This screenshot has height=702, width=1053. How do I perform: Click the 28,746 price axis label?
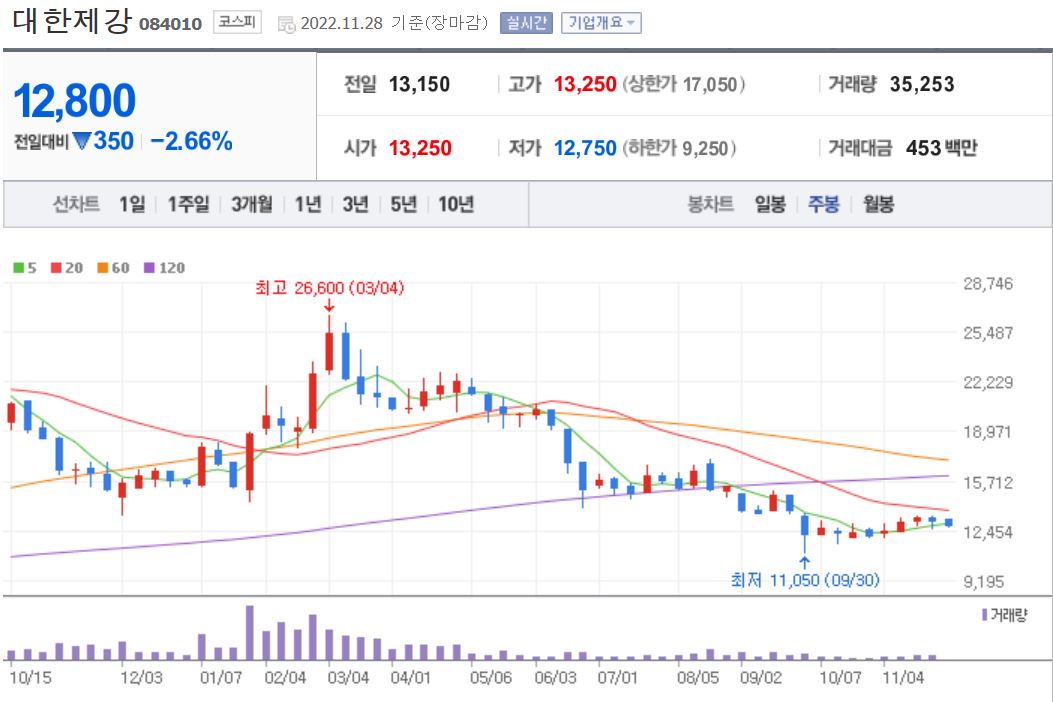tap(988, 283)
